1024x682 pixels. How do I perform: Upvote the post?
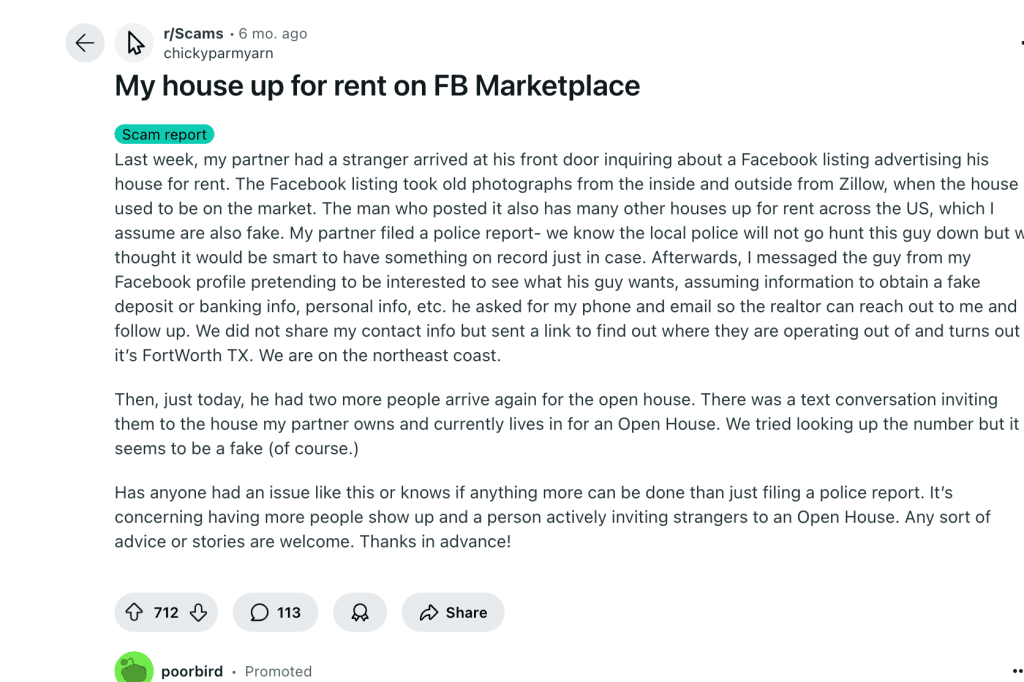point(134,612)
